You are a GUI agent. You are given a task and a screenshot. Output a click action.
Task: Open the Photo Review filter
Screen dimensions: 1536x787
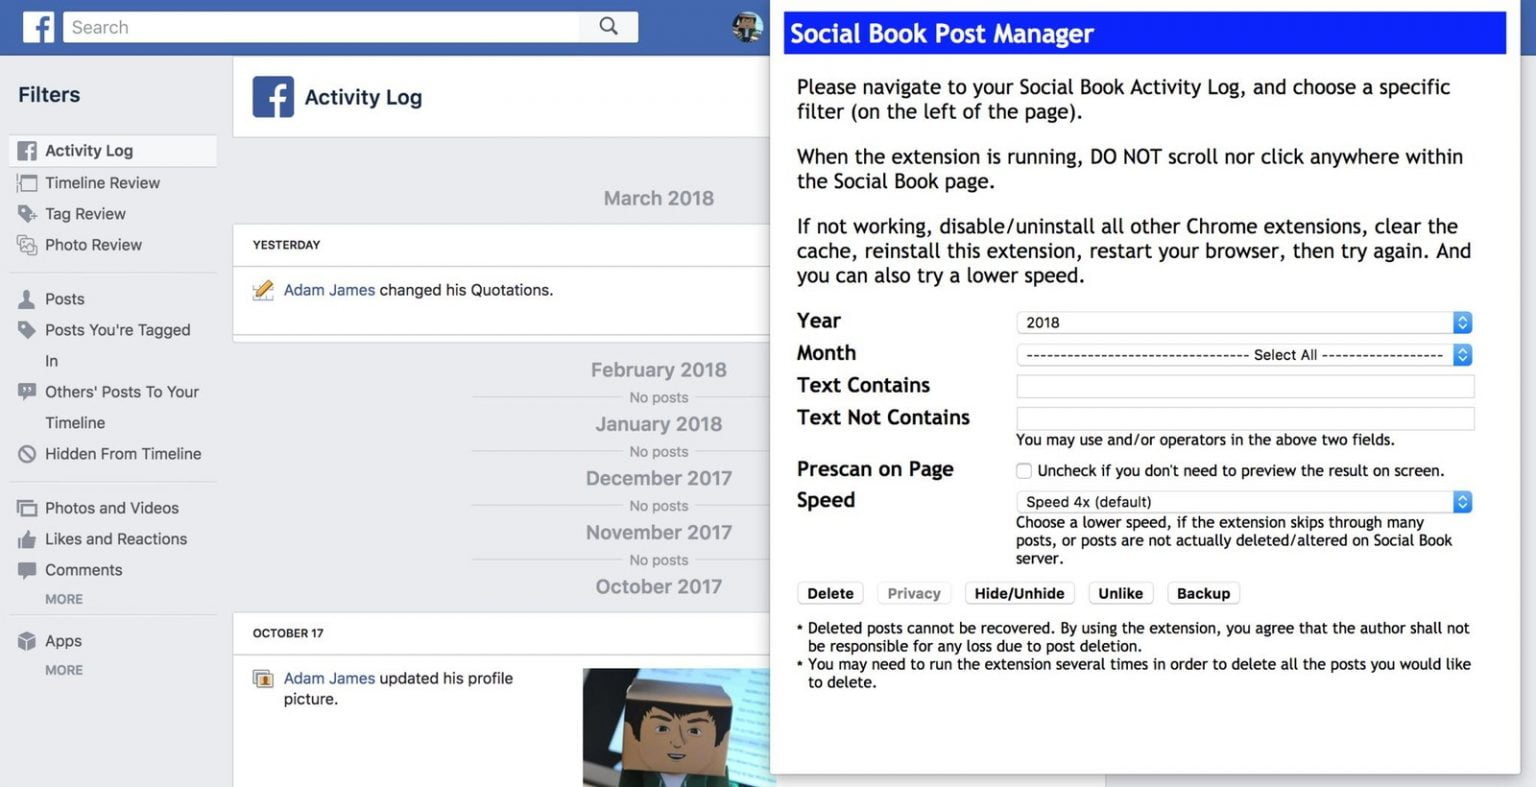[x=94, y=245]
